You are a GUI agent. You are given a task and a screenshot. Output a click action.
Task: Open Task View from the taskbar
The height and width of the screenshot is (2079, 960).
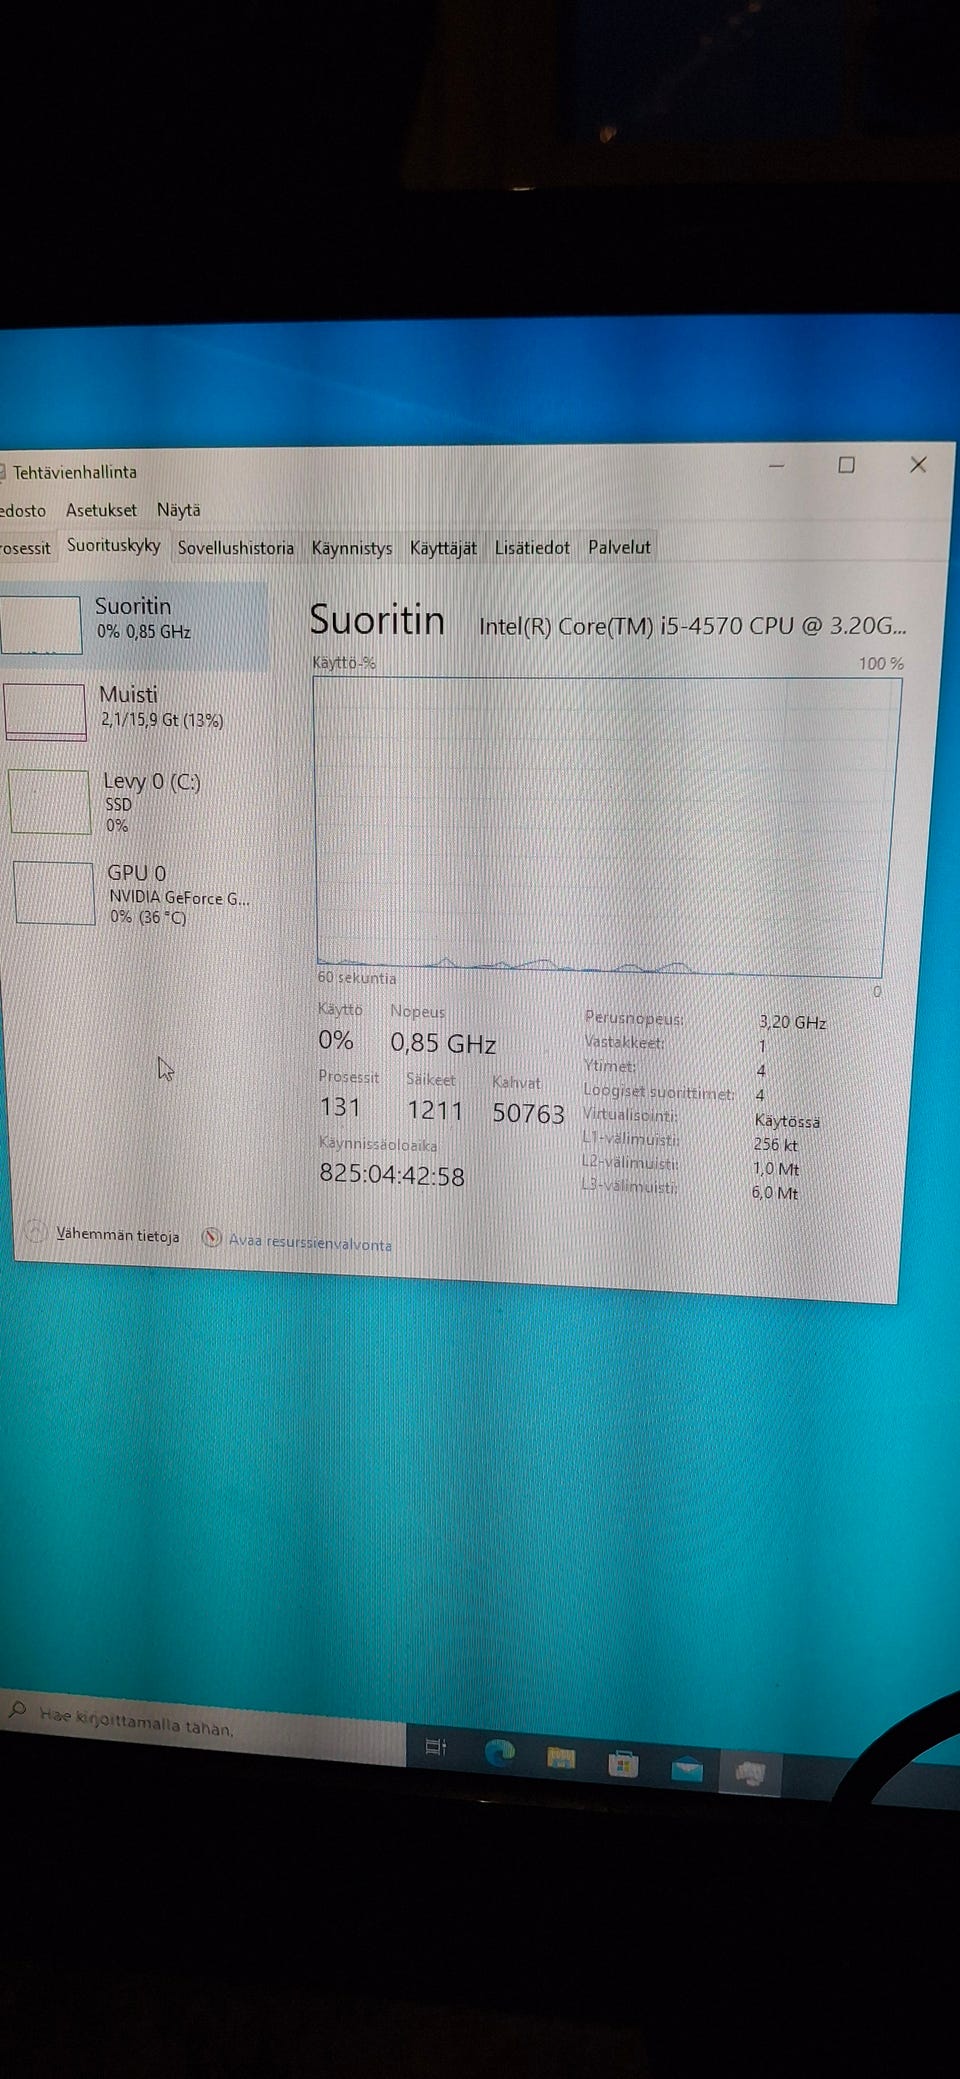(x=436, y=1747)
